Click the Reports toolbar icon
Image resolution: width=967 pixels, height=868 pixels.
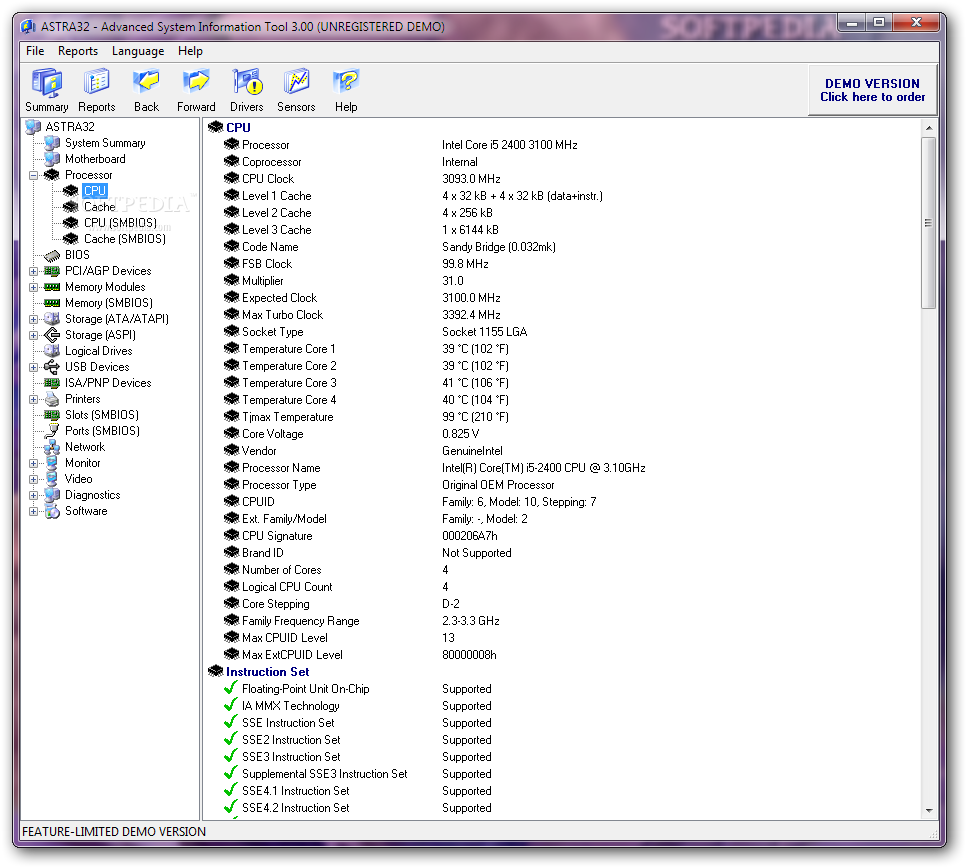96,90
